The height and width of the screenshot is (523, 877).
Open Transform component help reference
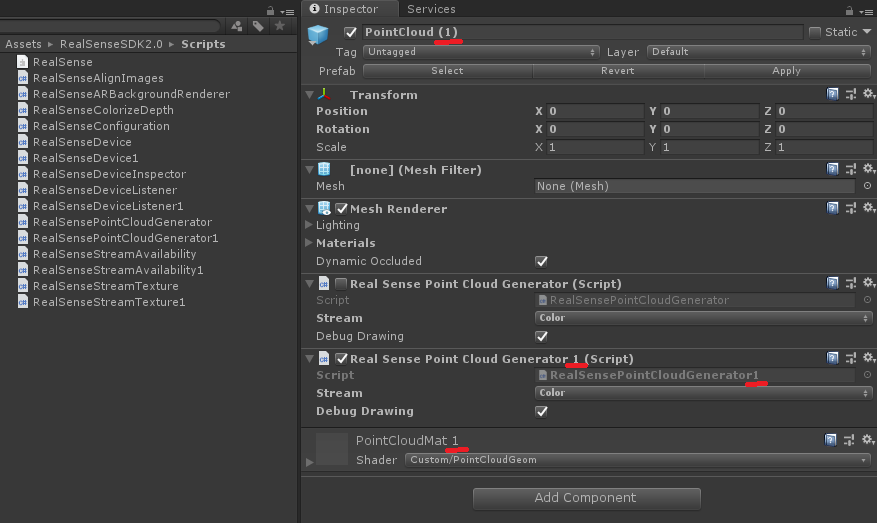pos(833,94)
